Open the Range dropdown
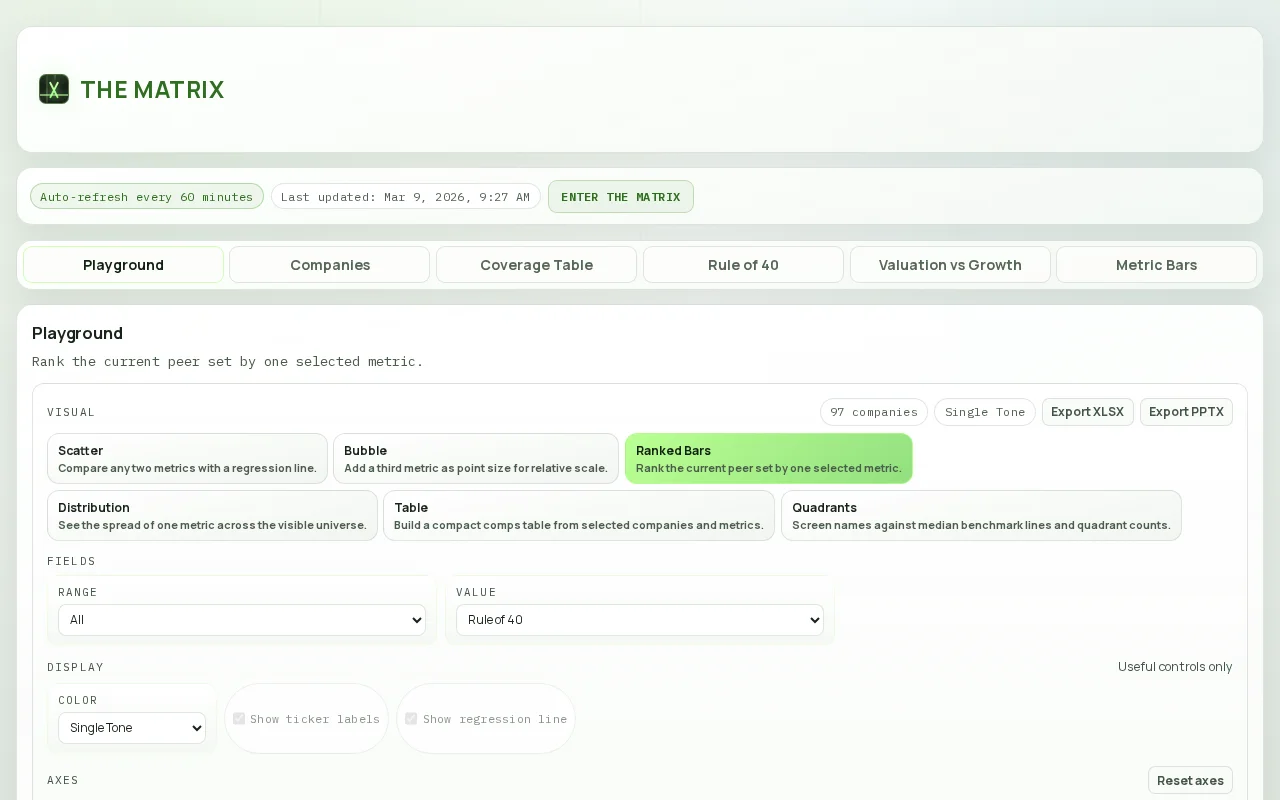Viewport: 1280px width, 800px height. click(x=242, y=620)
